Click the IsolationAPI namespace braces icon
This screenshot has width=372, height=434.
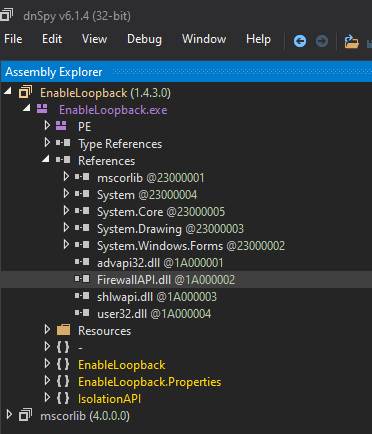click(63, 398)
